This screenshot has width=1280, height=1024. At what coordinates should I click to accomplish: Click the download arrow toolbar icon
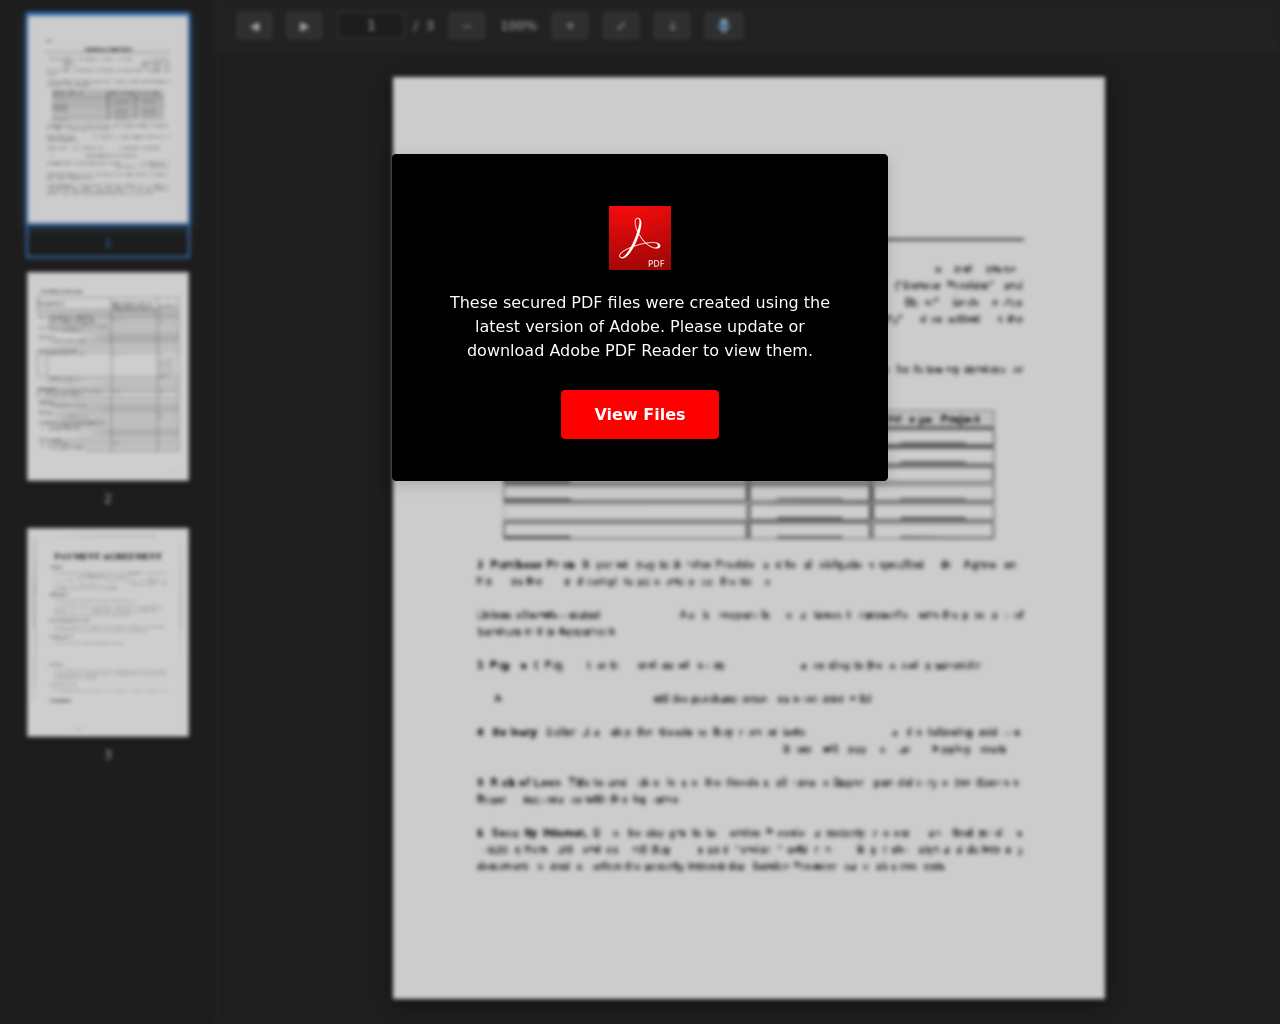(672, 26)
